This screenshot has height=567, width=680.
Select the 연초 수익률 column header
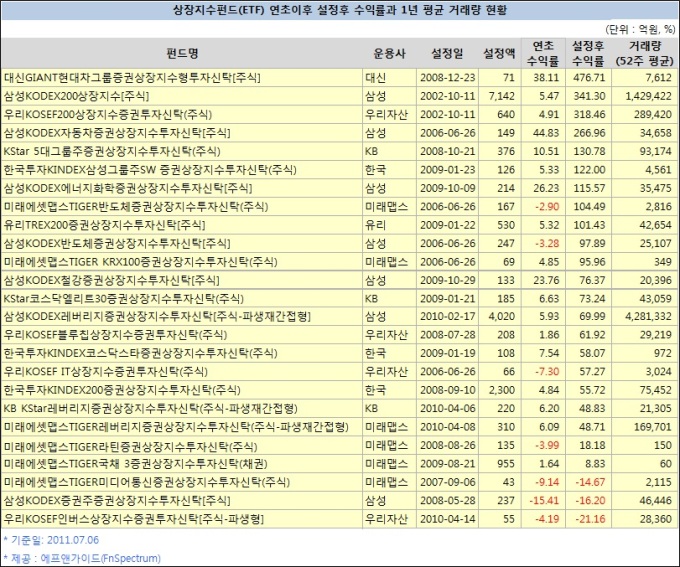tap(543, 53)
